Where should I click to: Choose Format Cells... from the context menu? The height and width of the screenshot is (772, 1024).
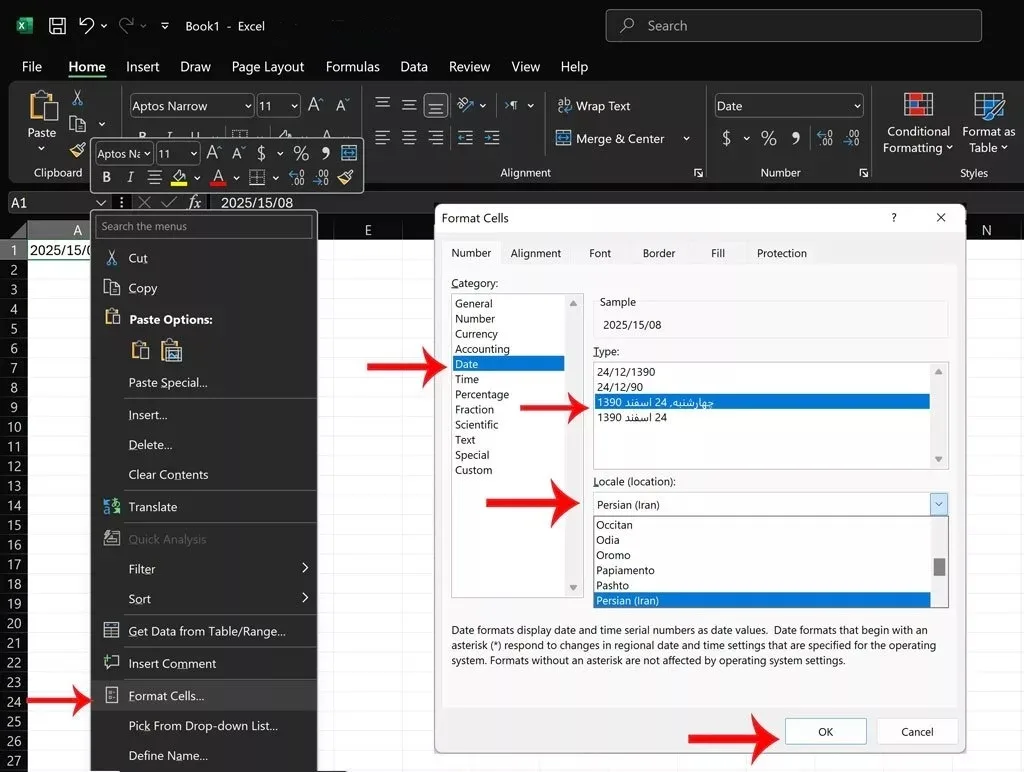point(204,696)
